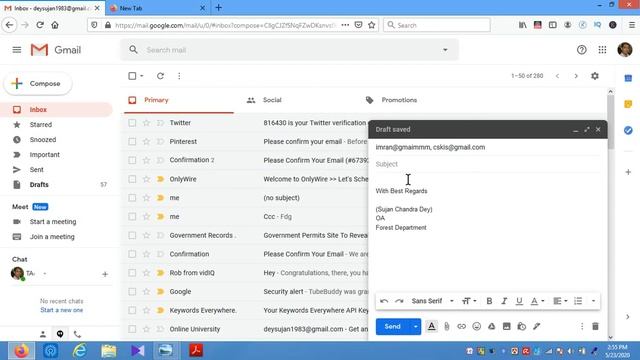
Task: Open compose More options three dots
Action: click(582, 326)
